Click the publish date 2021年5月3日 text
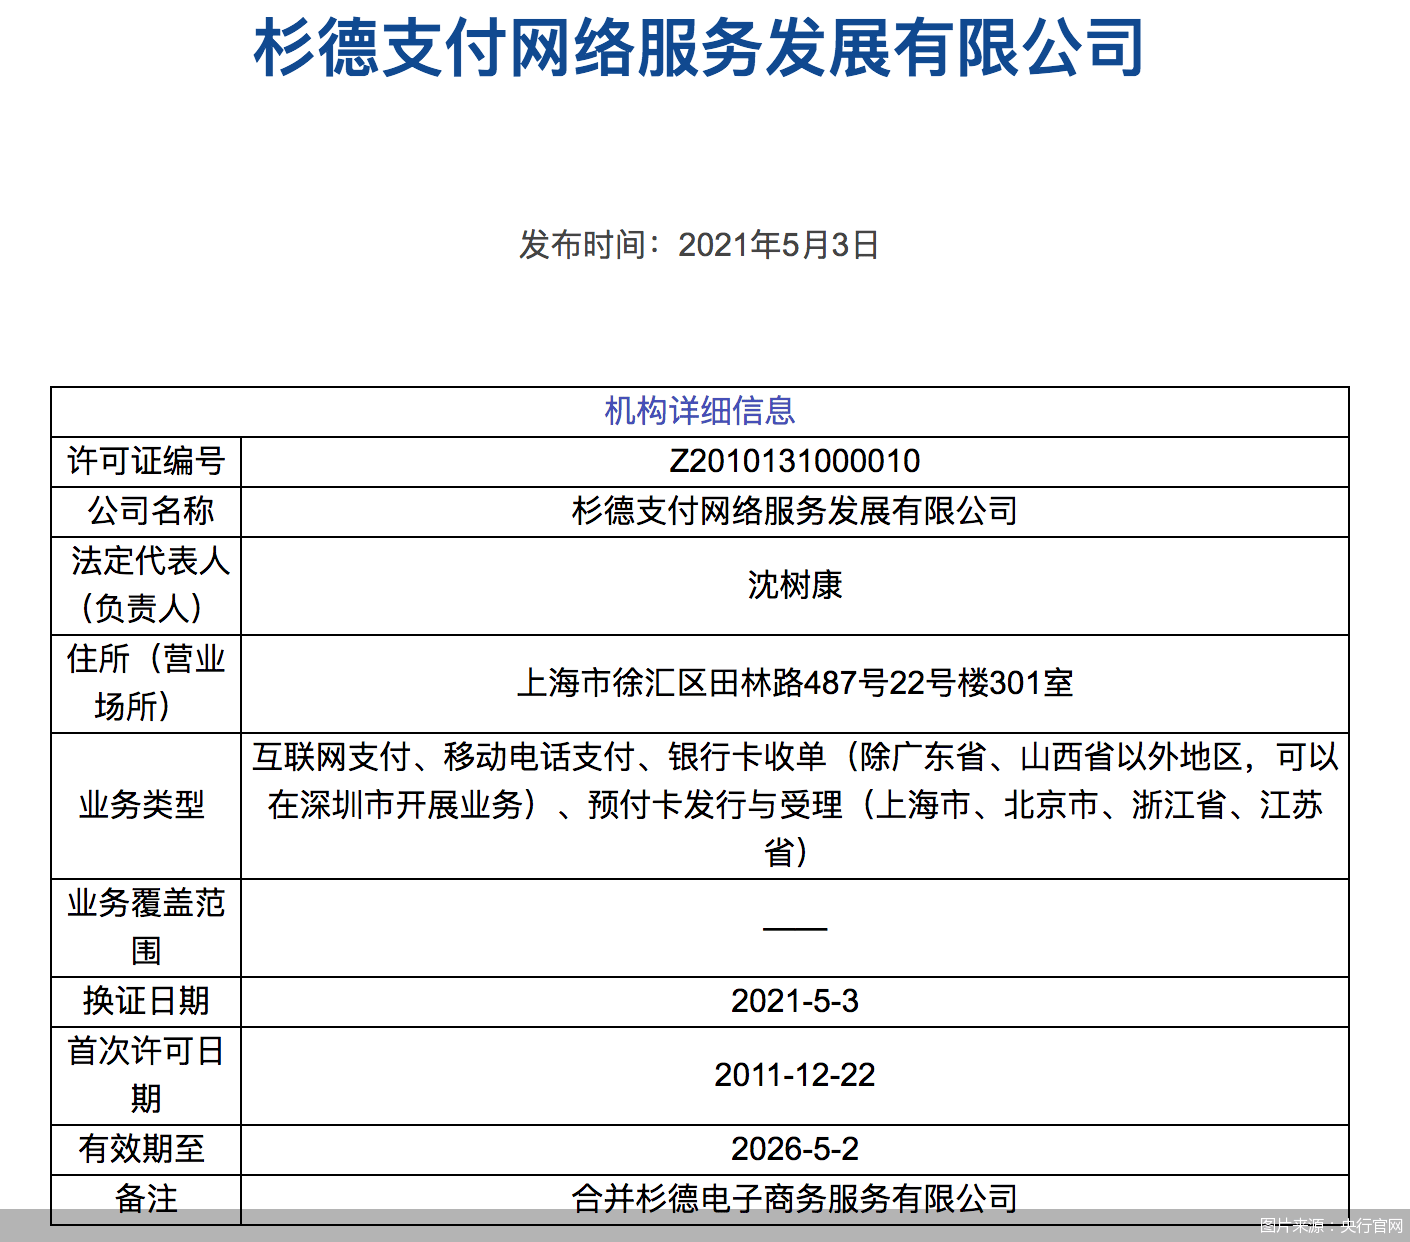Viewport: 1410px width, 1242px height. click(699, 245)
